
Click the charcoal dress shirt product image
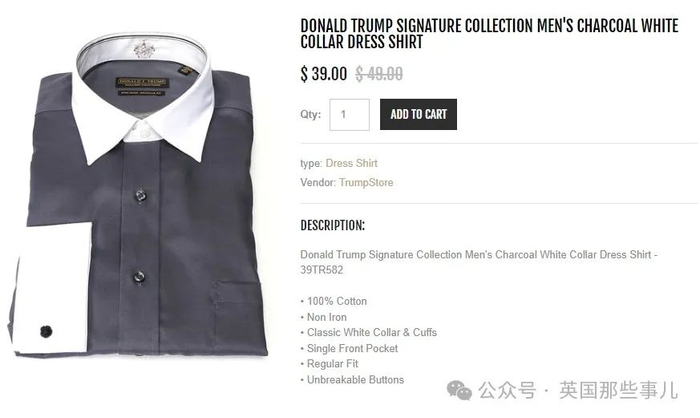138,195
